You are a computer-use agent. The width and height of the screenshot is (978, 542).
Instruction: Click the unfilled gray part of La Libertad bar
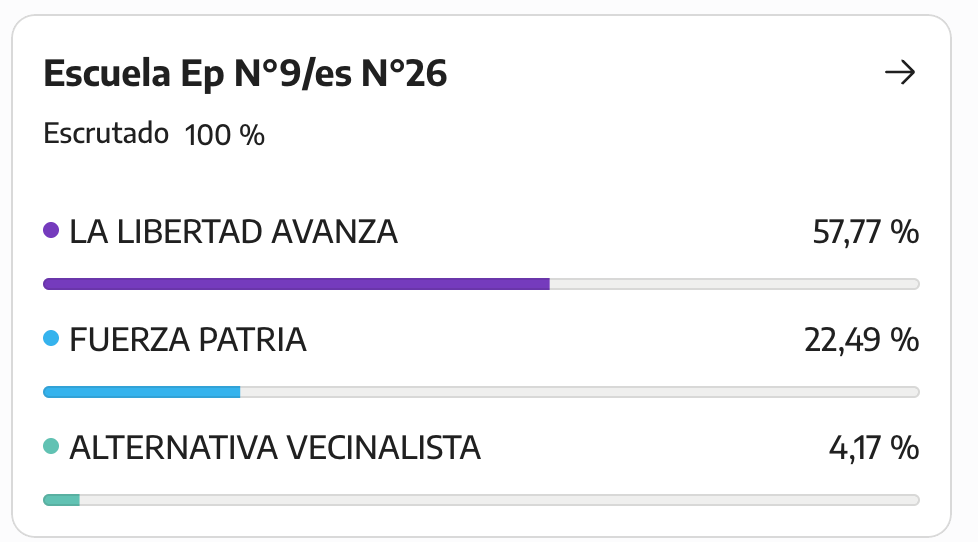[735, 284]
